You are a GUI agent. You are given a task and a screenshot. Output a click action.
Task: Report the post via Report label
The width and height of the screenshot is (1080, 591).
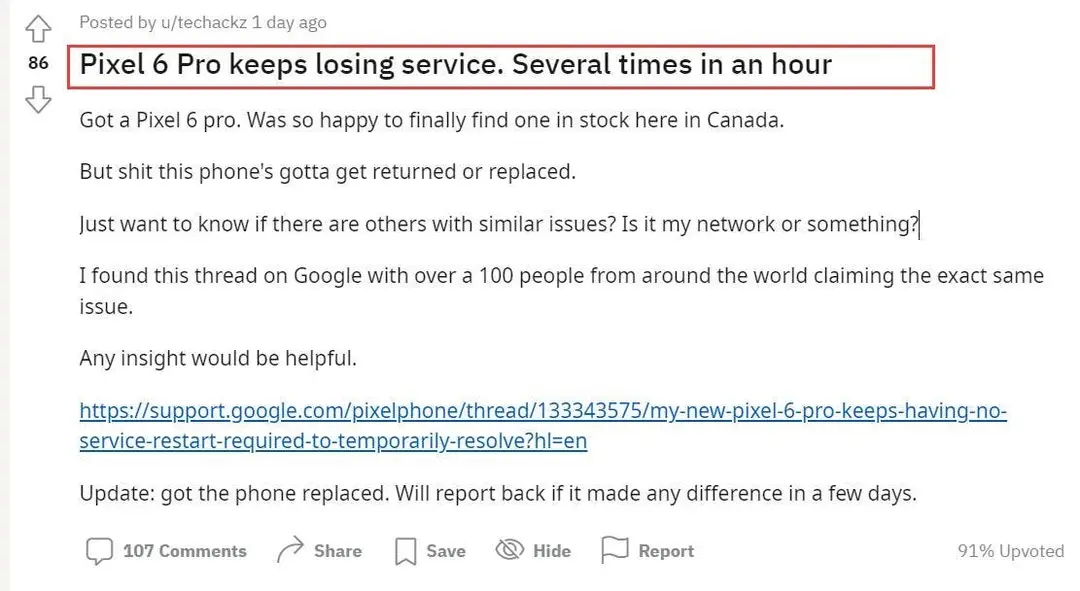tap(666, 551)
